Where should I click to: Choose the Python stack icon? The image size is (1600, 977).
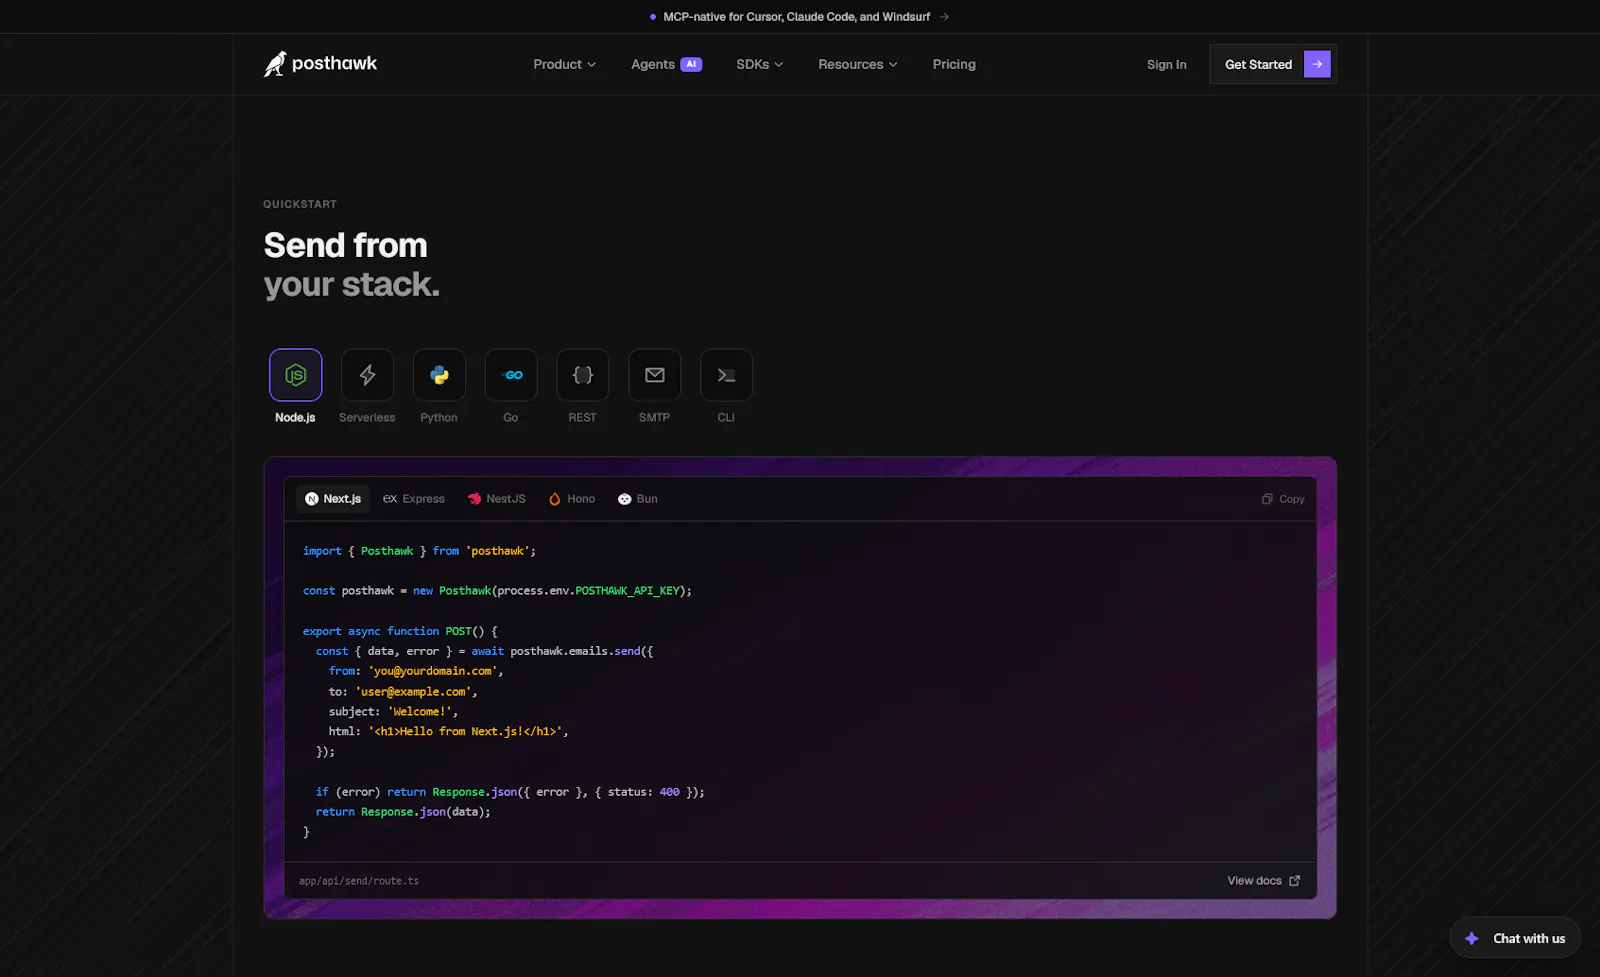pos(439,375)
